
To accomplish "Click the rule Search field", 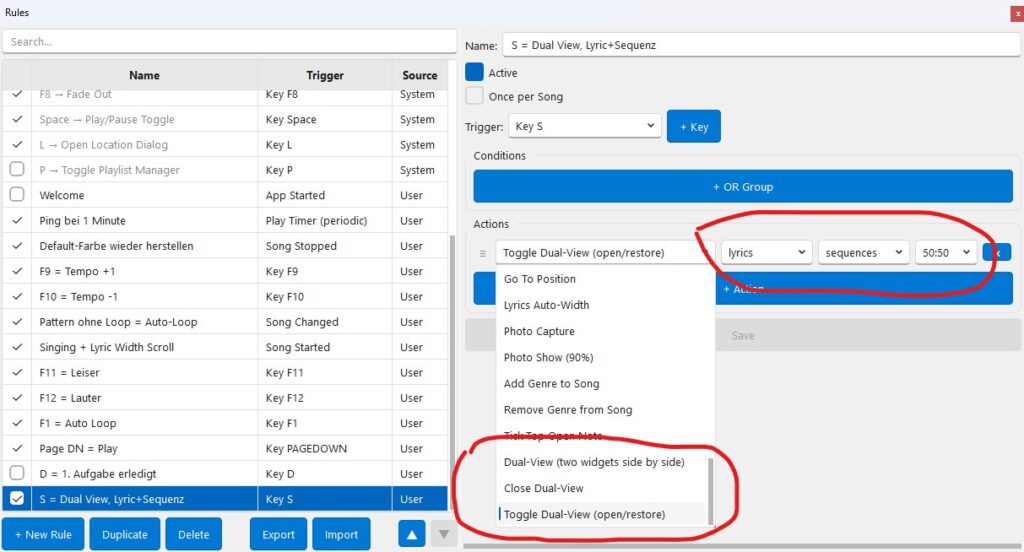I will point(230,42).
